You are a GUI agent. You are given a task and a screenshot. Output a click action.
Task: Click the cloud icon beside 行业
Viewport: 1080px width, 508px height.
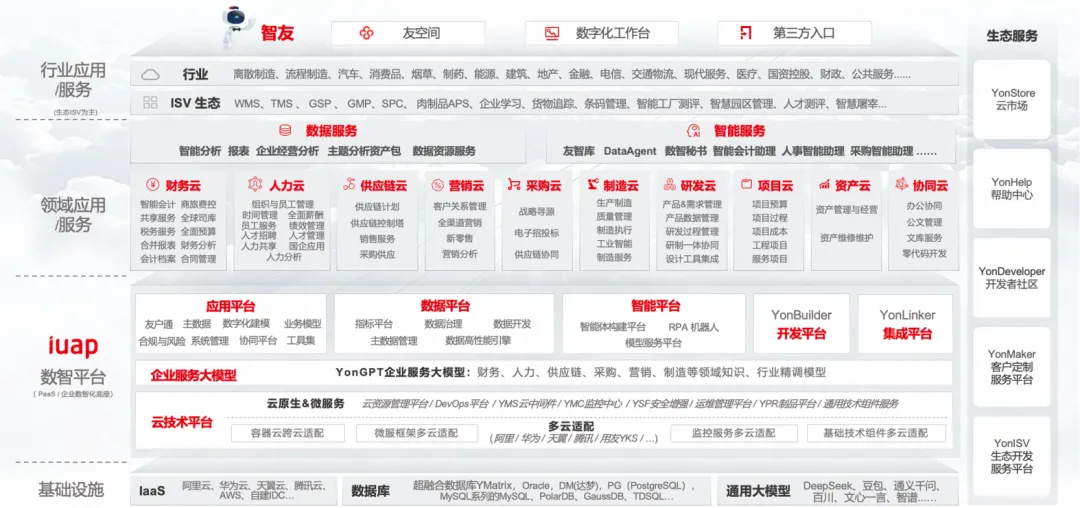pyautogui.click(x=150, y=74)
